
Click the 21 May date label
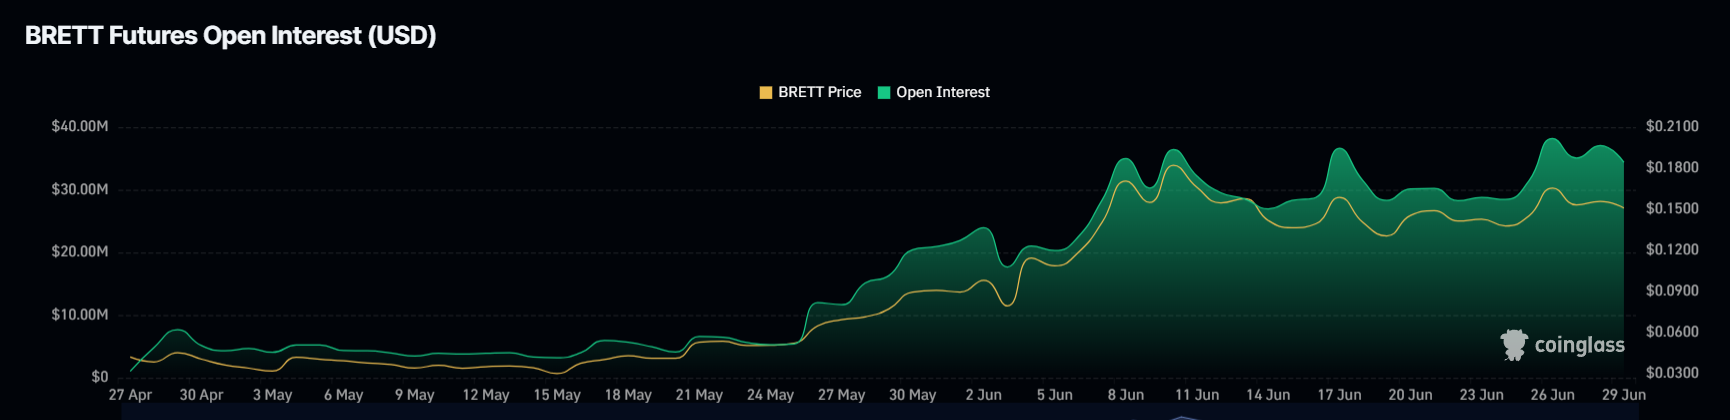click(699, 395)
